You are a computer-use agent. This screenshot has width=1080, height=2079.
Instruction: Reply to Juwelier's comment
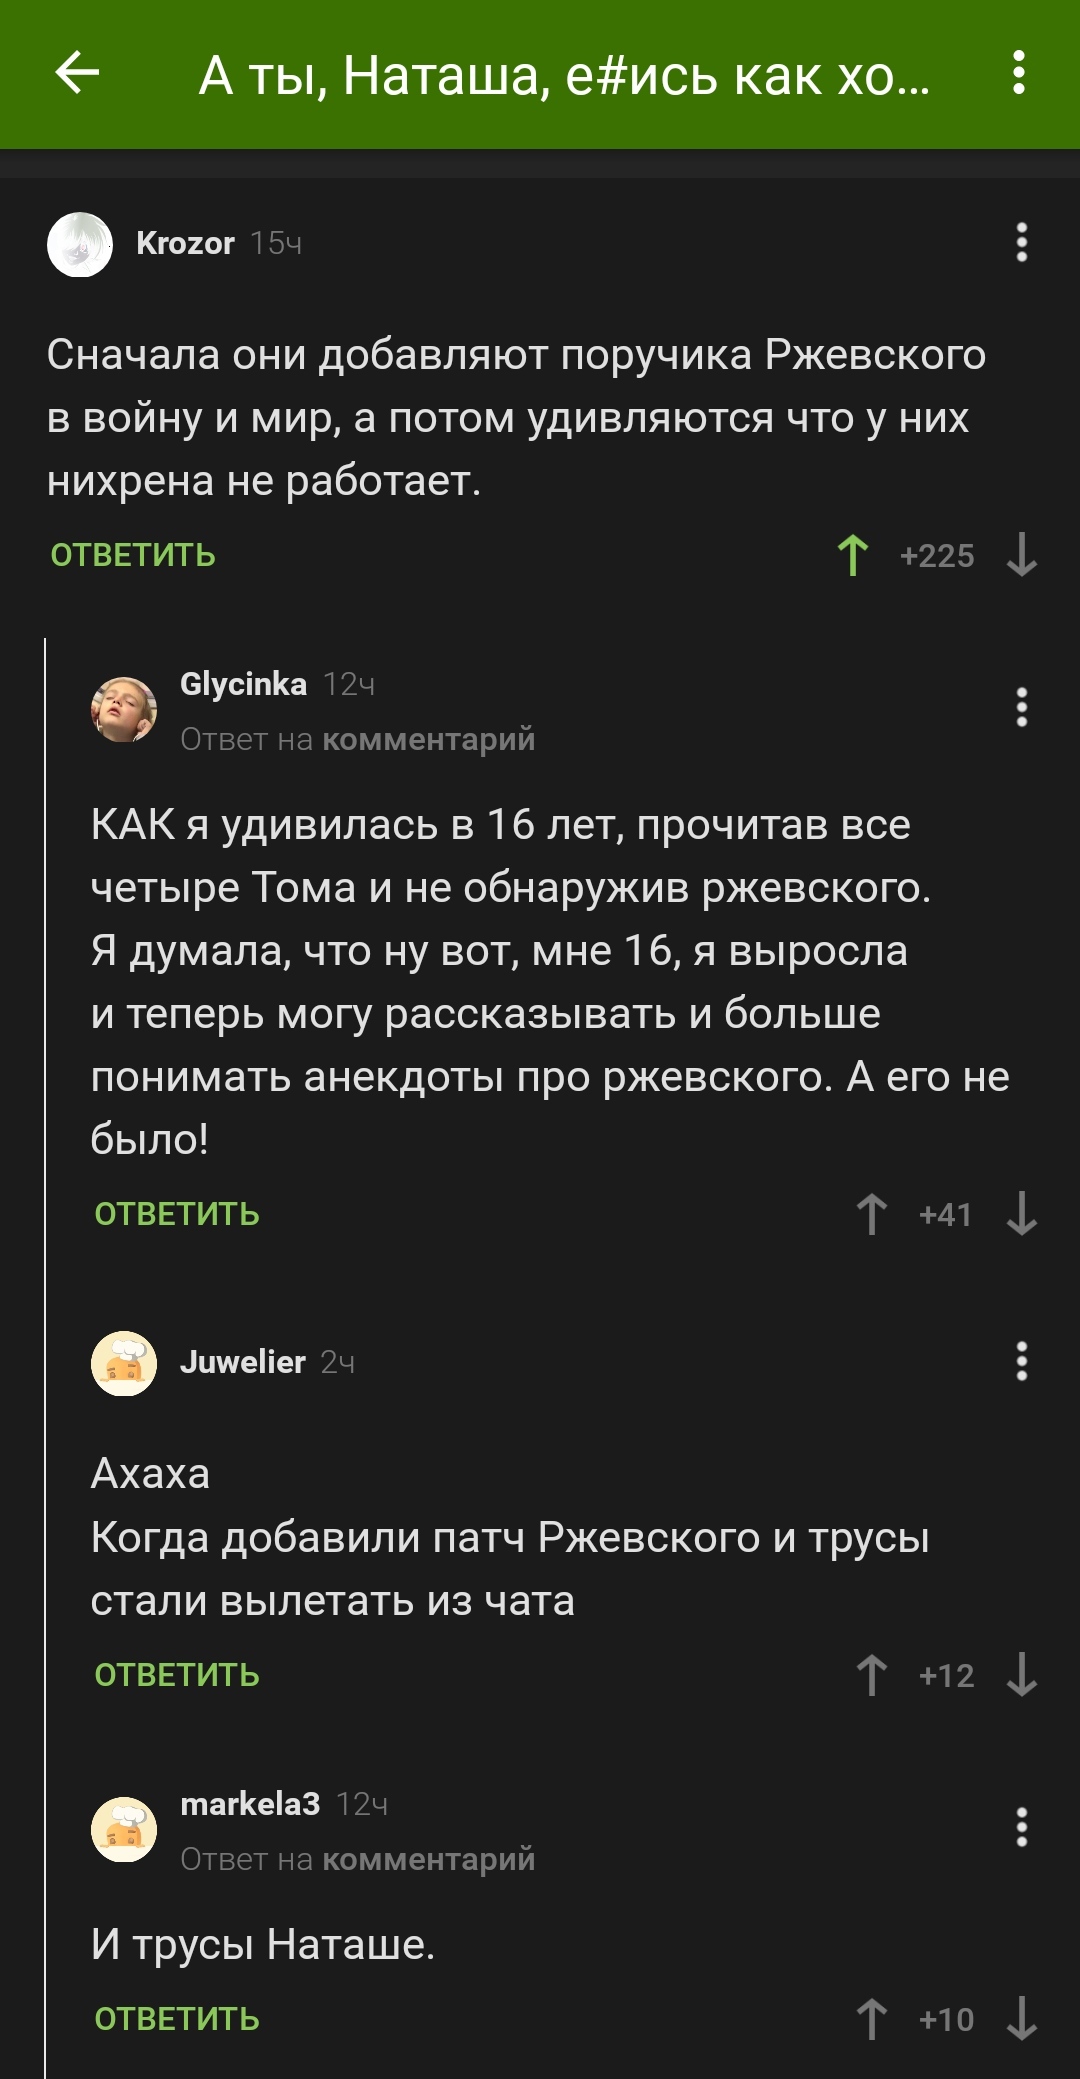(x=177, y=1675)
